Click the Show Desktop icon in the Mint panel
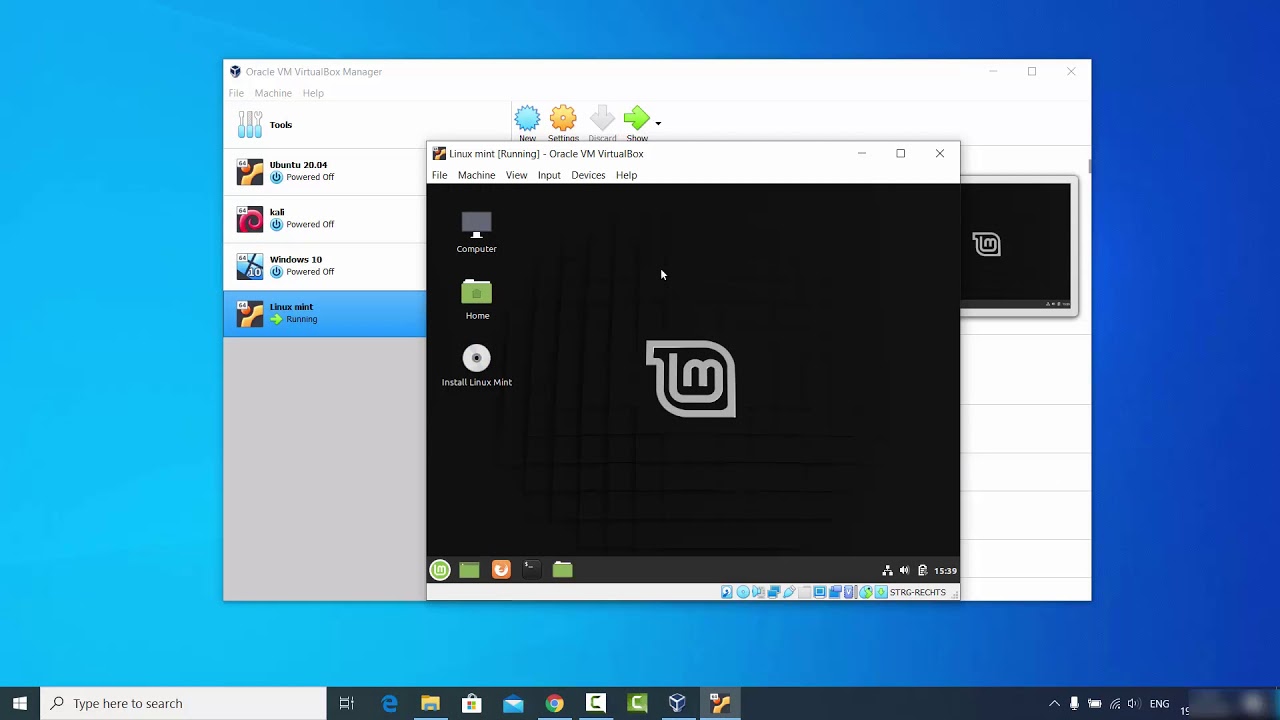 [469, 570]
